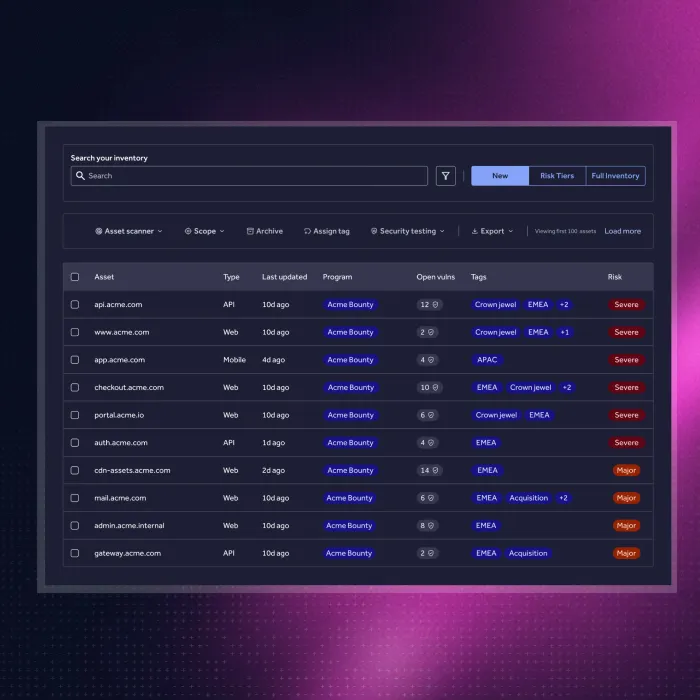The width and height of the screenshot is (700, 700).
Task: Switch to the Full Inventory tab
Action: click(616, 176)
